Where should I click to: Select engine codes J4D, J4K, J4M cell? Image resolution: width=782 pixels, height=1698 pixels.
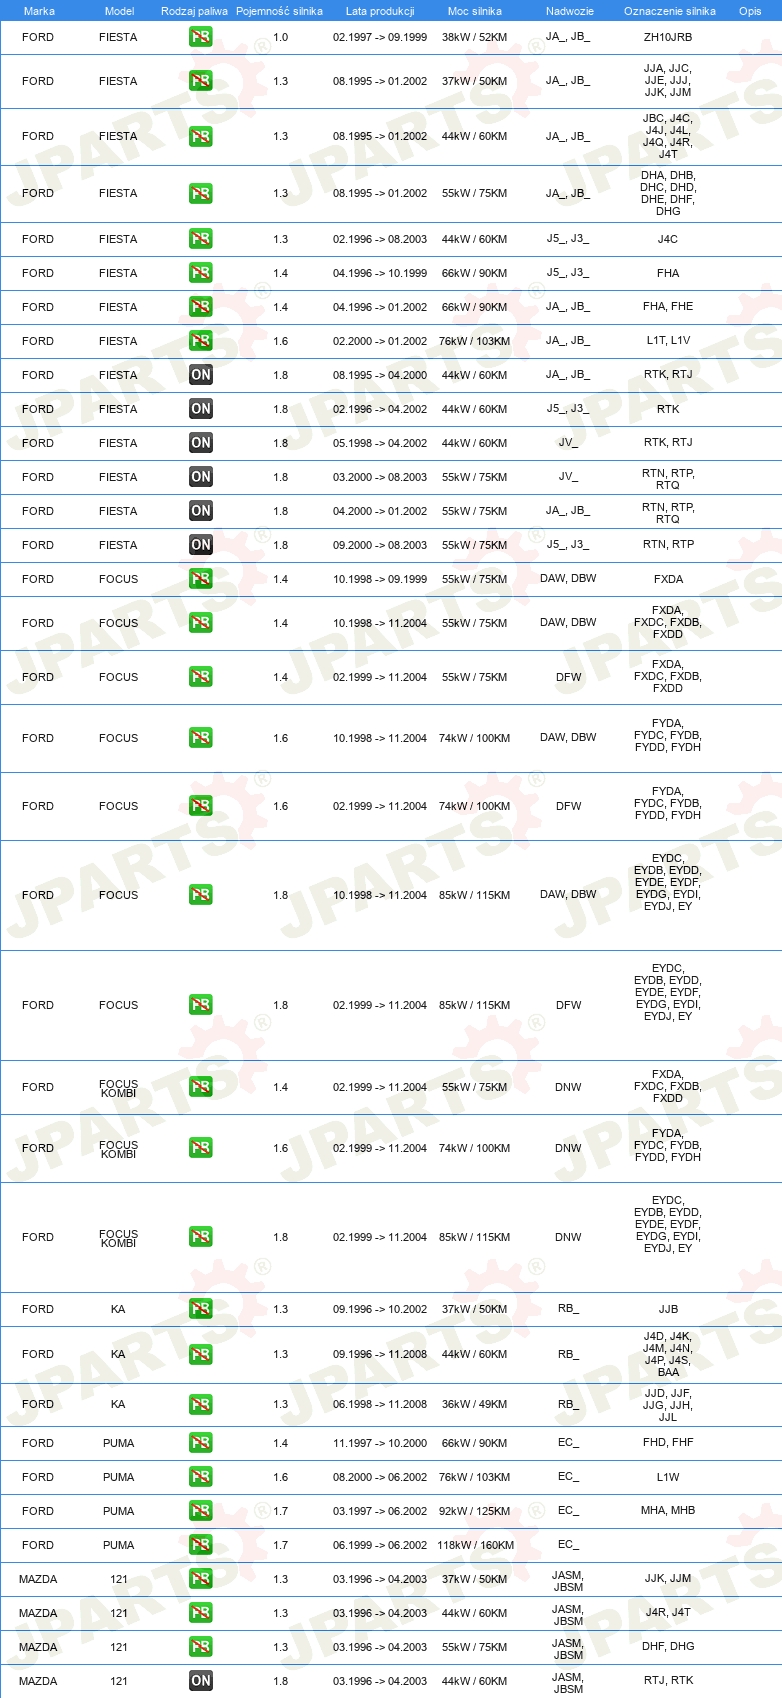668,1354
